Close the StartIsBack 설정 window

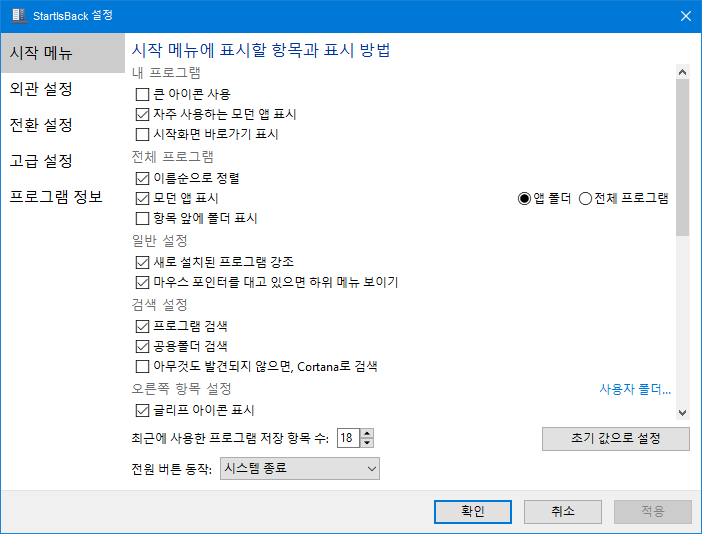coord(685,16)
